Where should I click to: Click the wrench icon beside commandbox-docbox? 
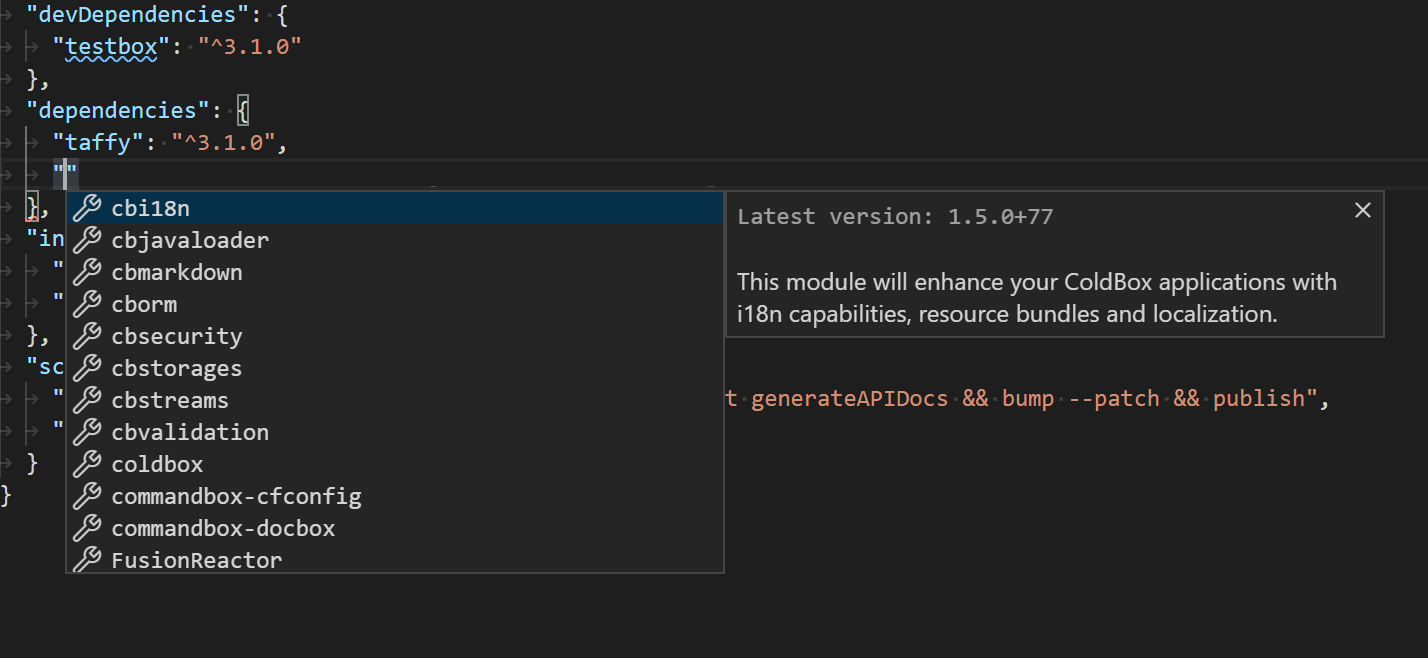88,528
